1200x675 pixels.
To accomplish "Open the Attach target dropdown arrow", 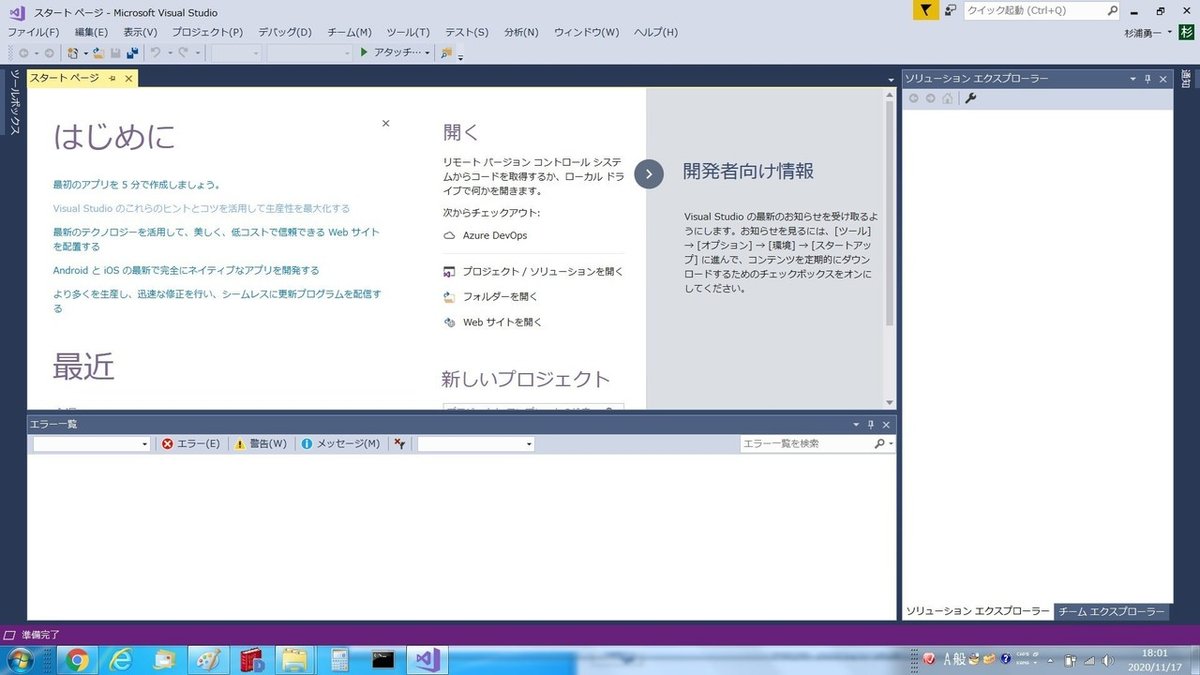I will pyautogui.click(x=427, y=53).
